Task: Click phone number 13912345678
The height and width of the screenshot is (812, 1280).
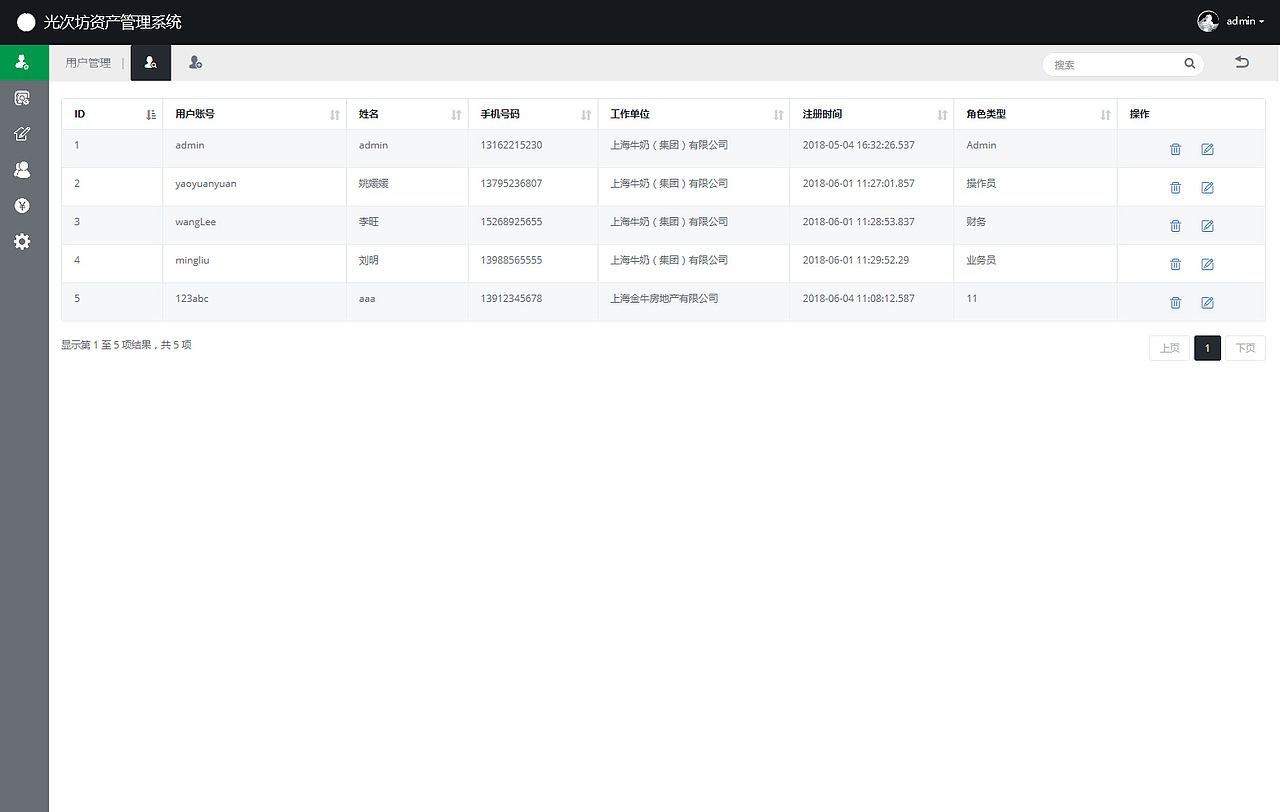Action: tap(511, 298)
